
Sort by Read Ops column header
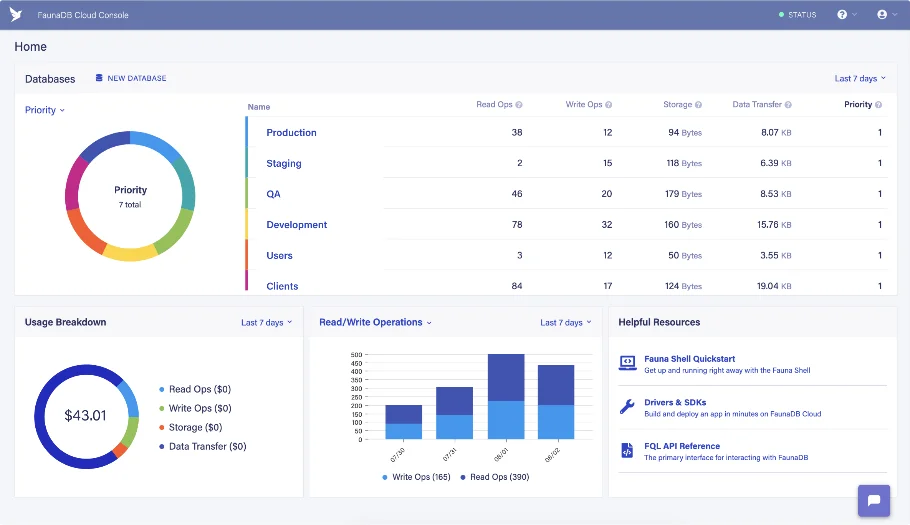point(494,104)
